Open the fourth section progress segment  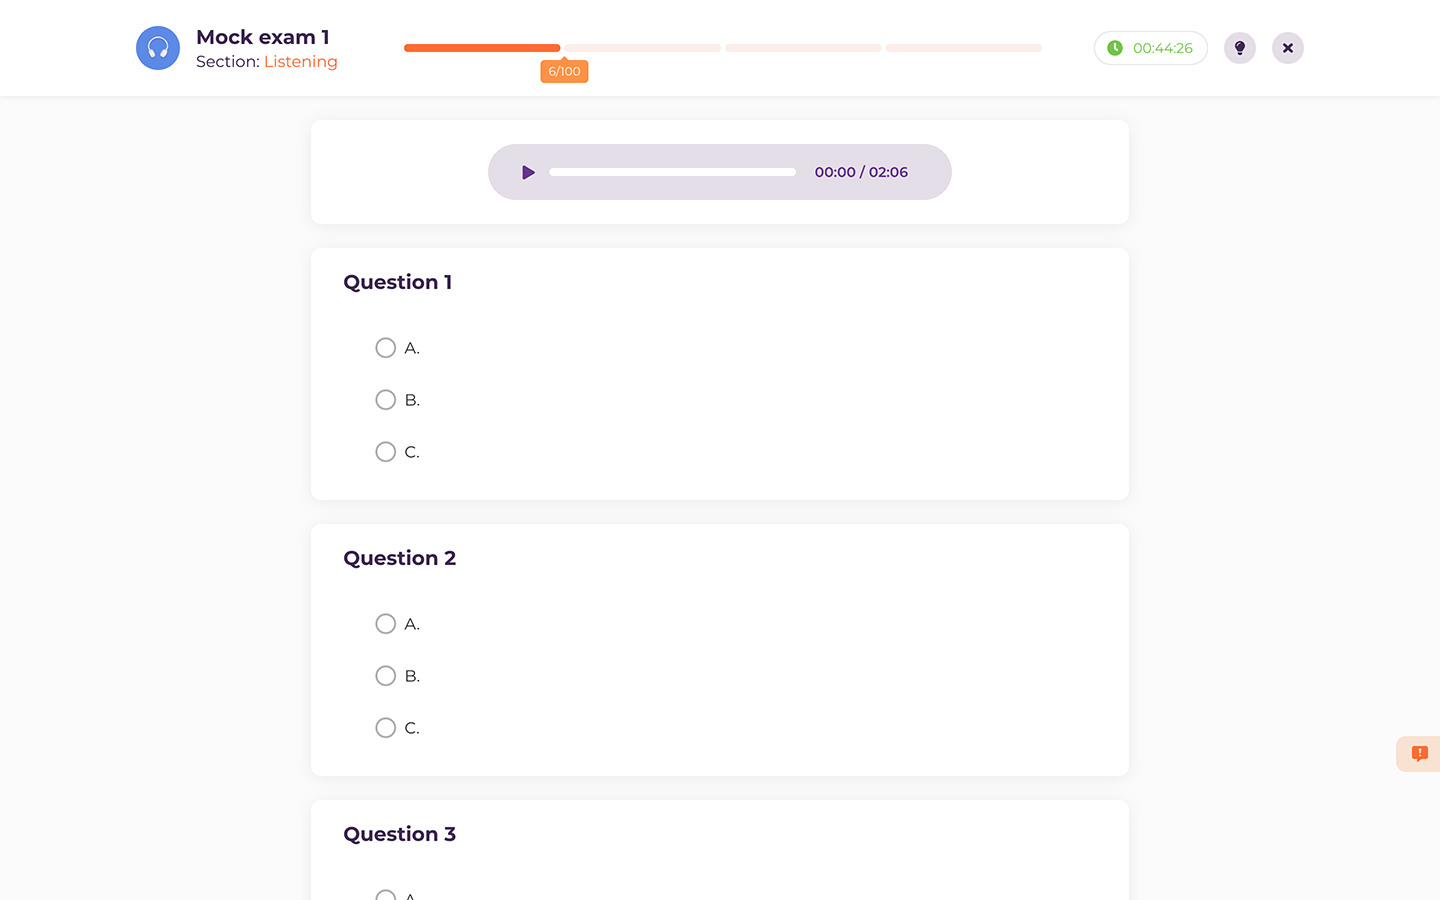[962, 47]
